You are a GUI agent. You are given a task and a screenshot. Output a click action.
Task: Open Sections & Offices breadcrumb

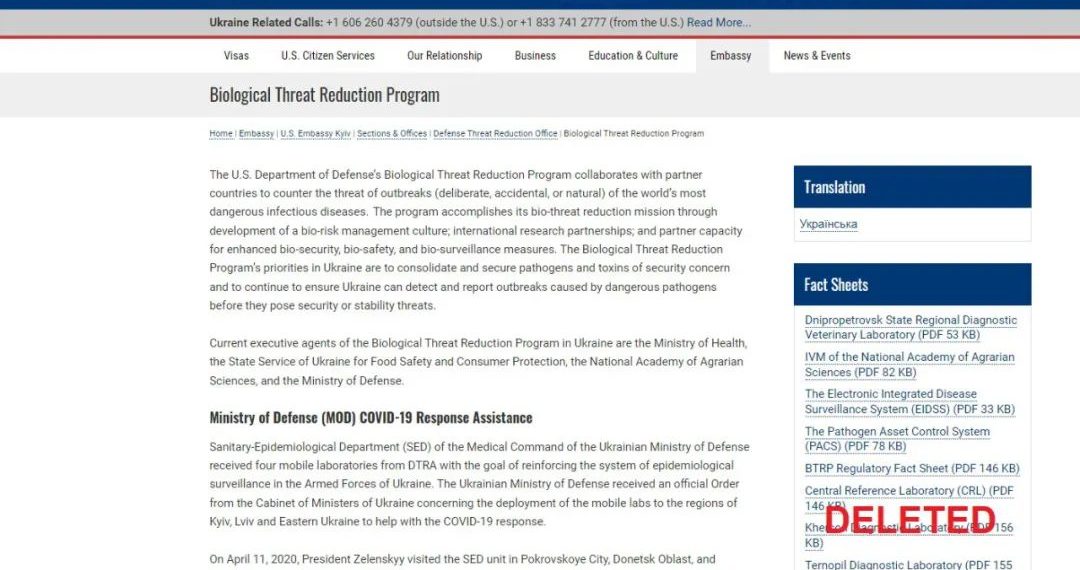pyautogui.click(x=392, y=134)
